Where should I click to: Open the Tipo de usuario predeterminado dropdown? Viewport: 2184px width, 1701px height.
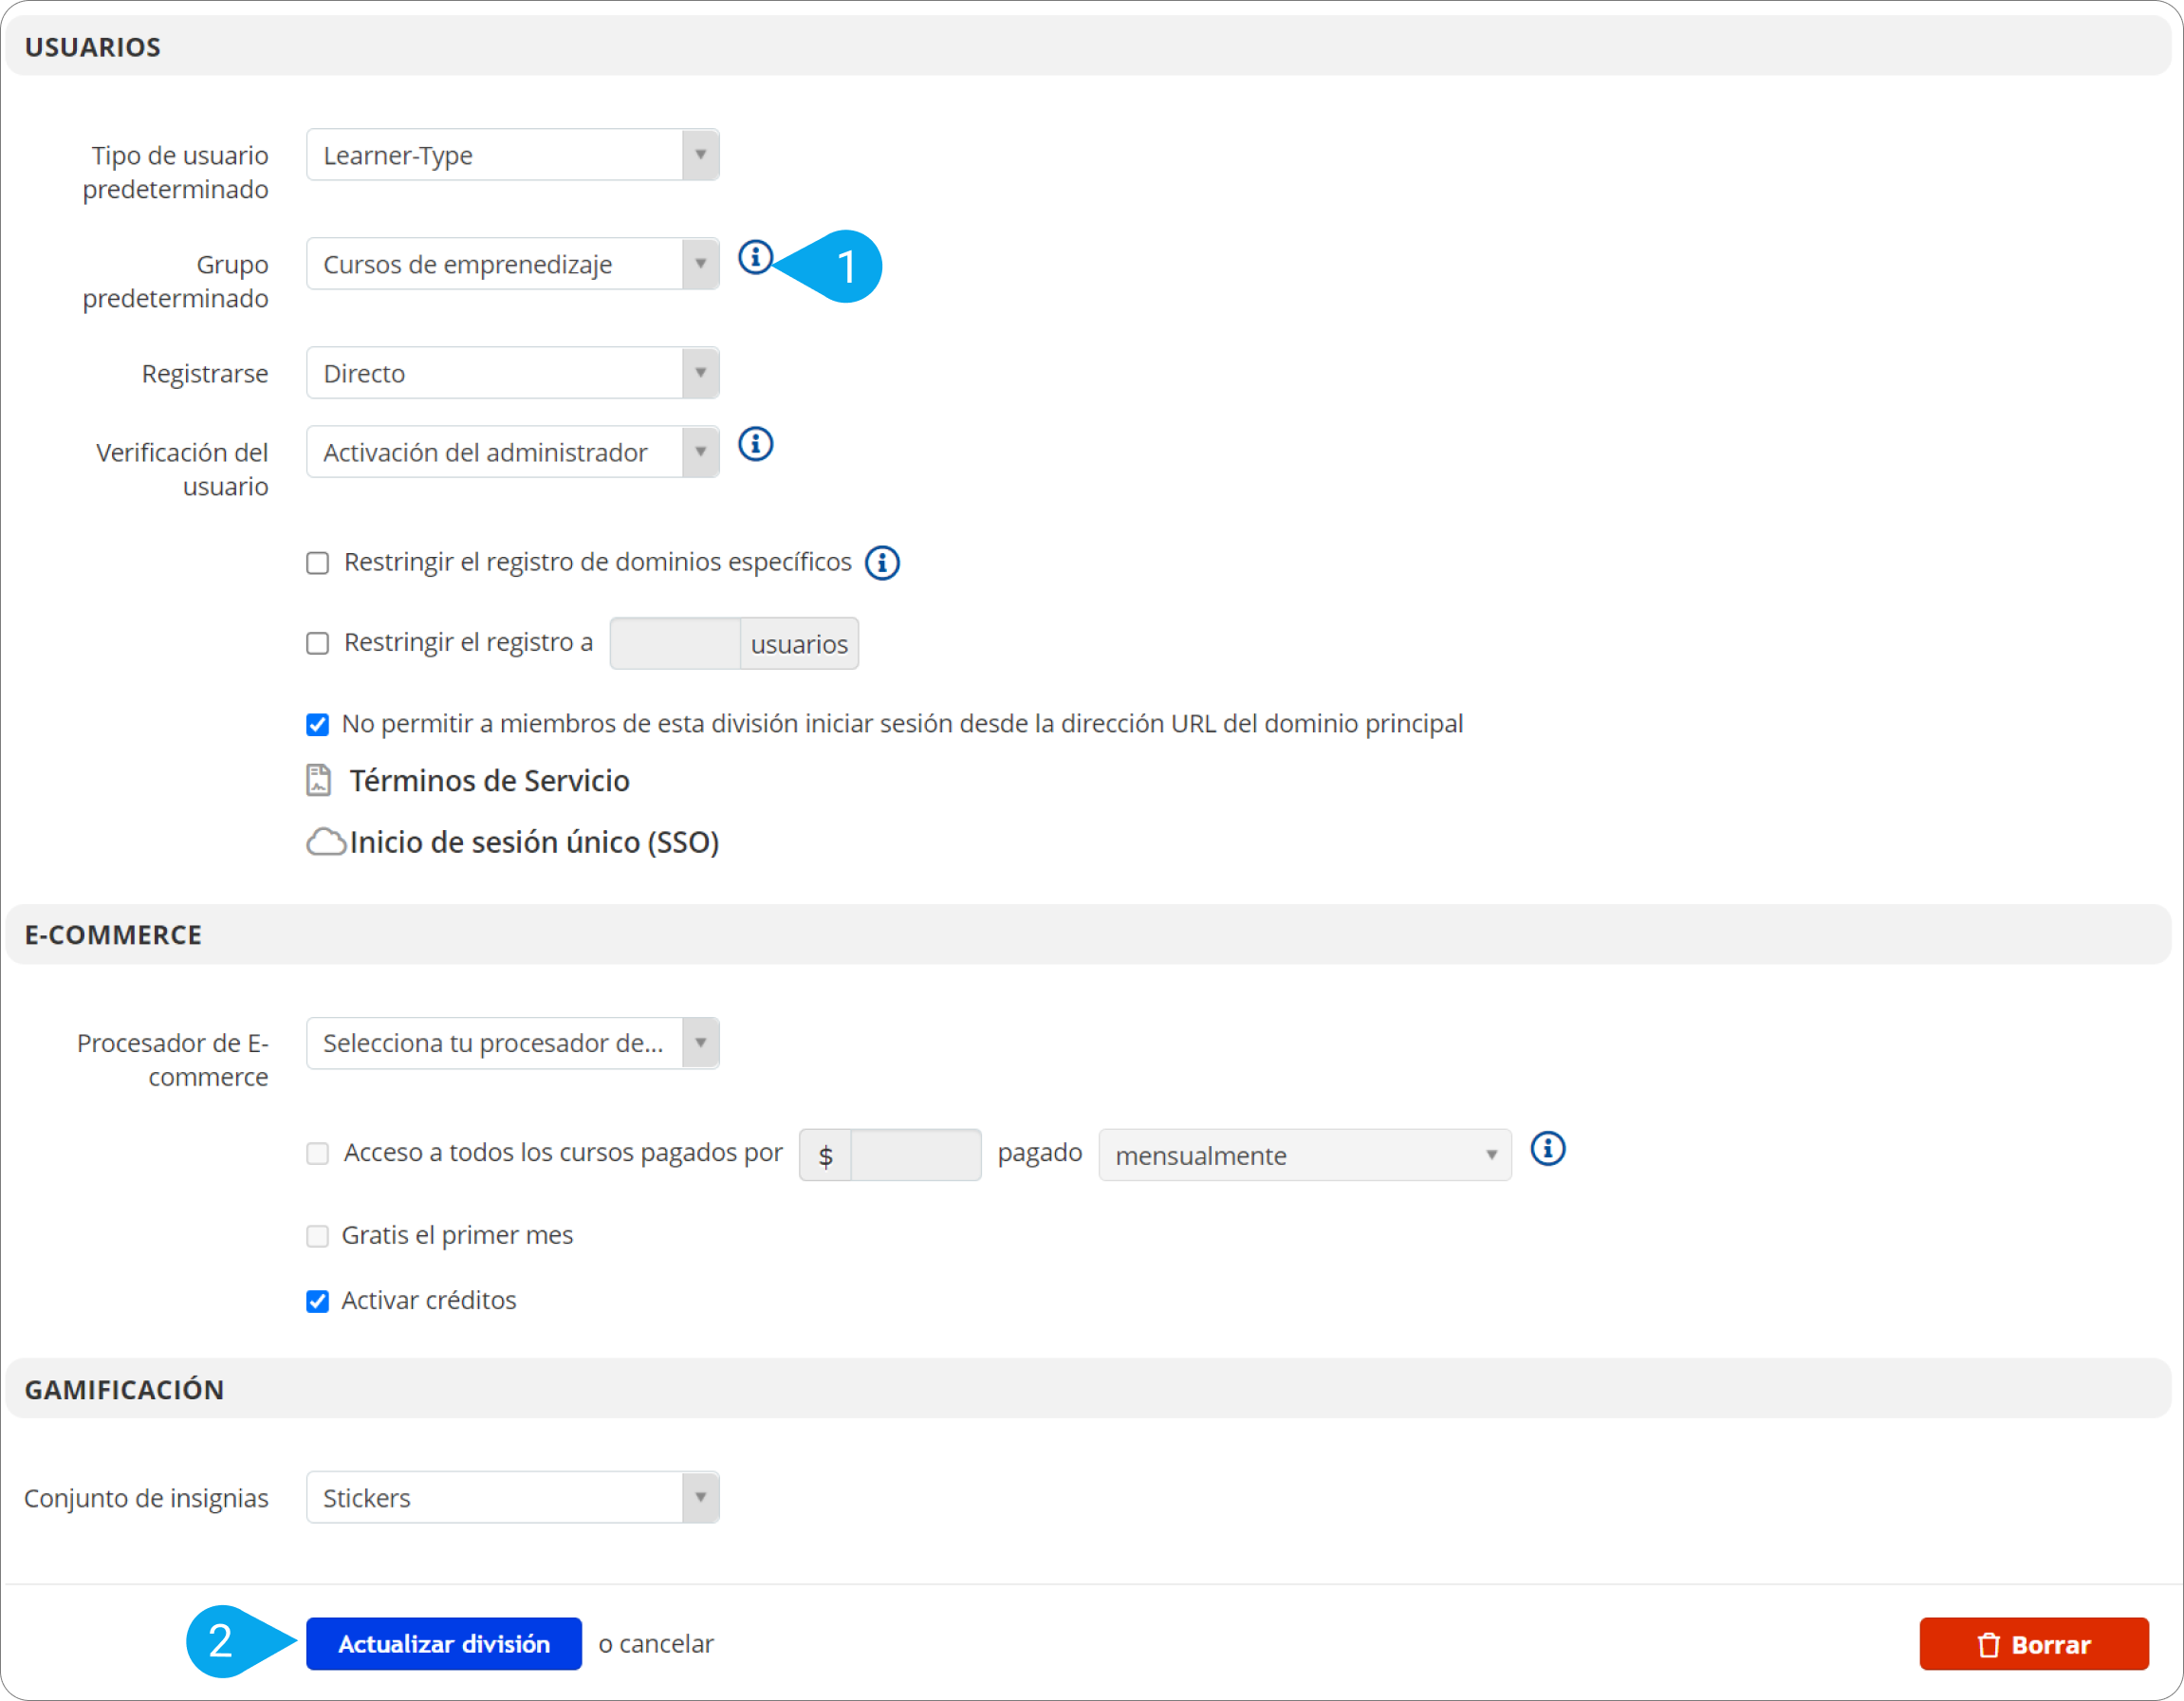click(512, 155)
